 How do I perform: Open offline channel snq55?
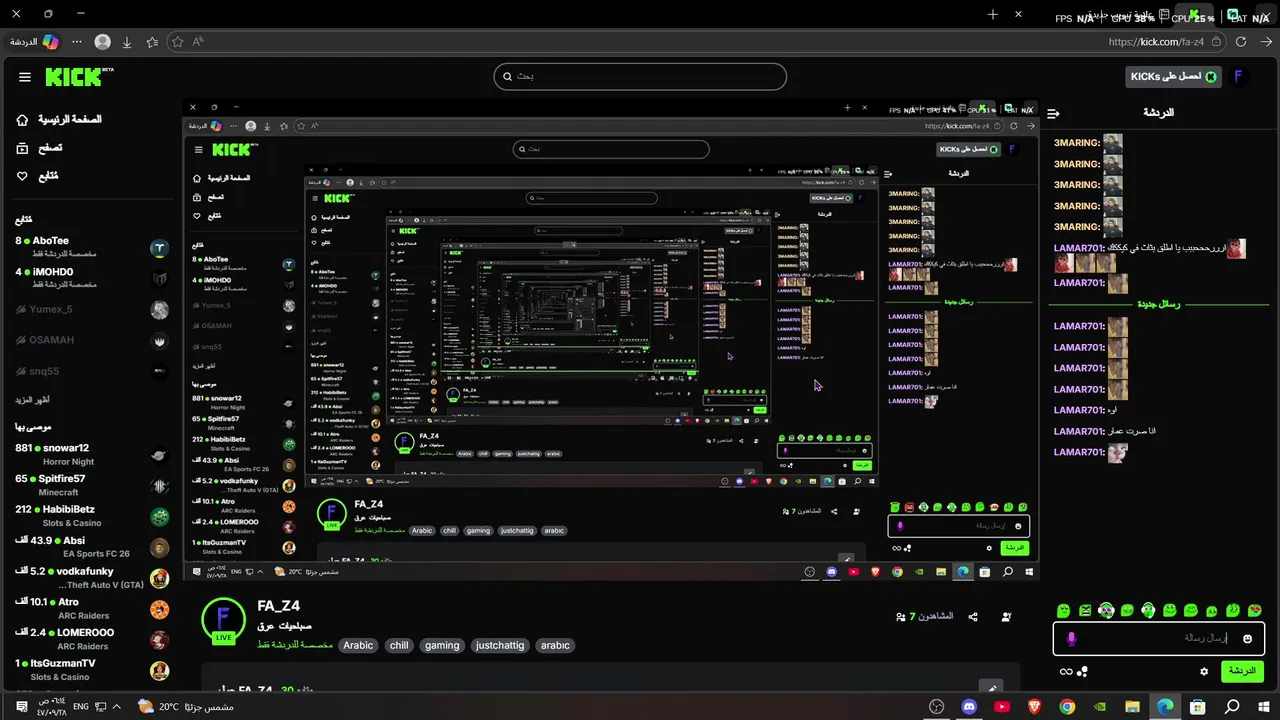(92, 371)
